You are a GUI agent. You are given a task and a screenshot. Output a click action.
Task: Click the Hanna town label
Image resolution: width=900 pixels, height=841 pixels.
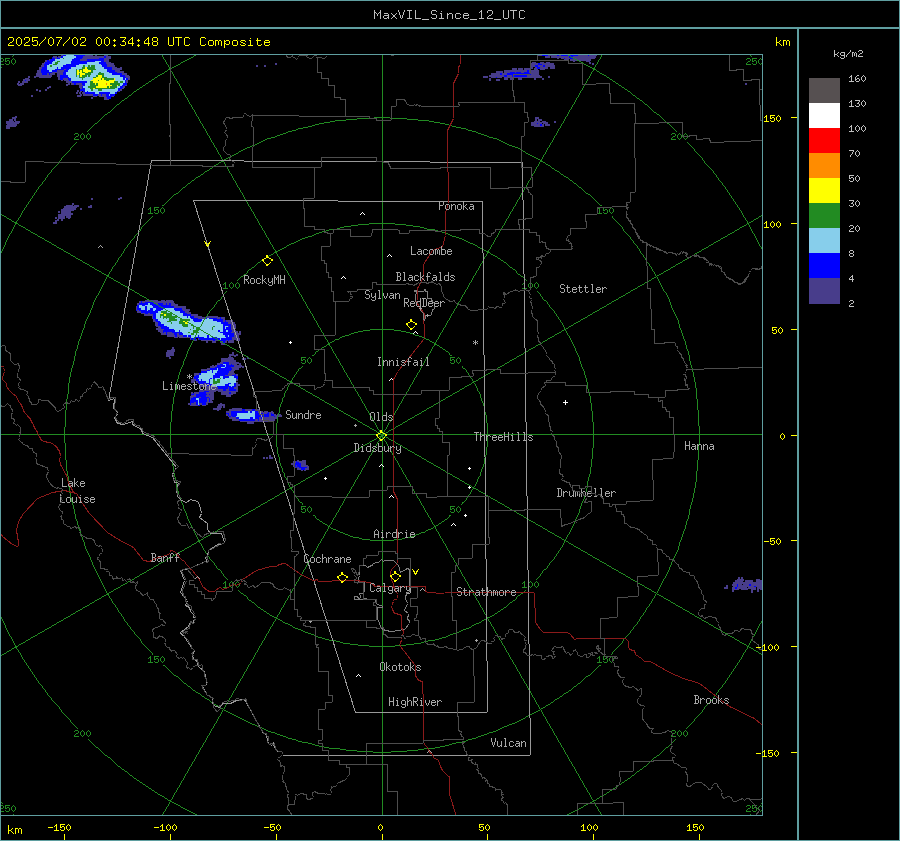[x=699, y=446]
